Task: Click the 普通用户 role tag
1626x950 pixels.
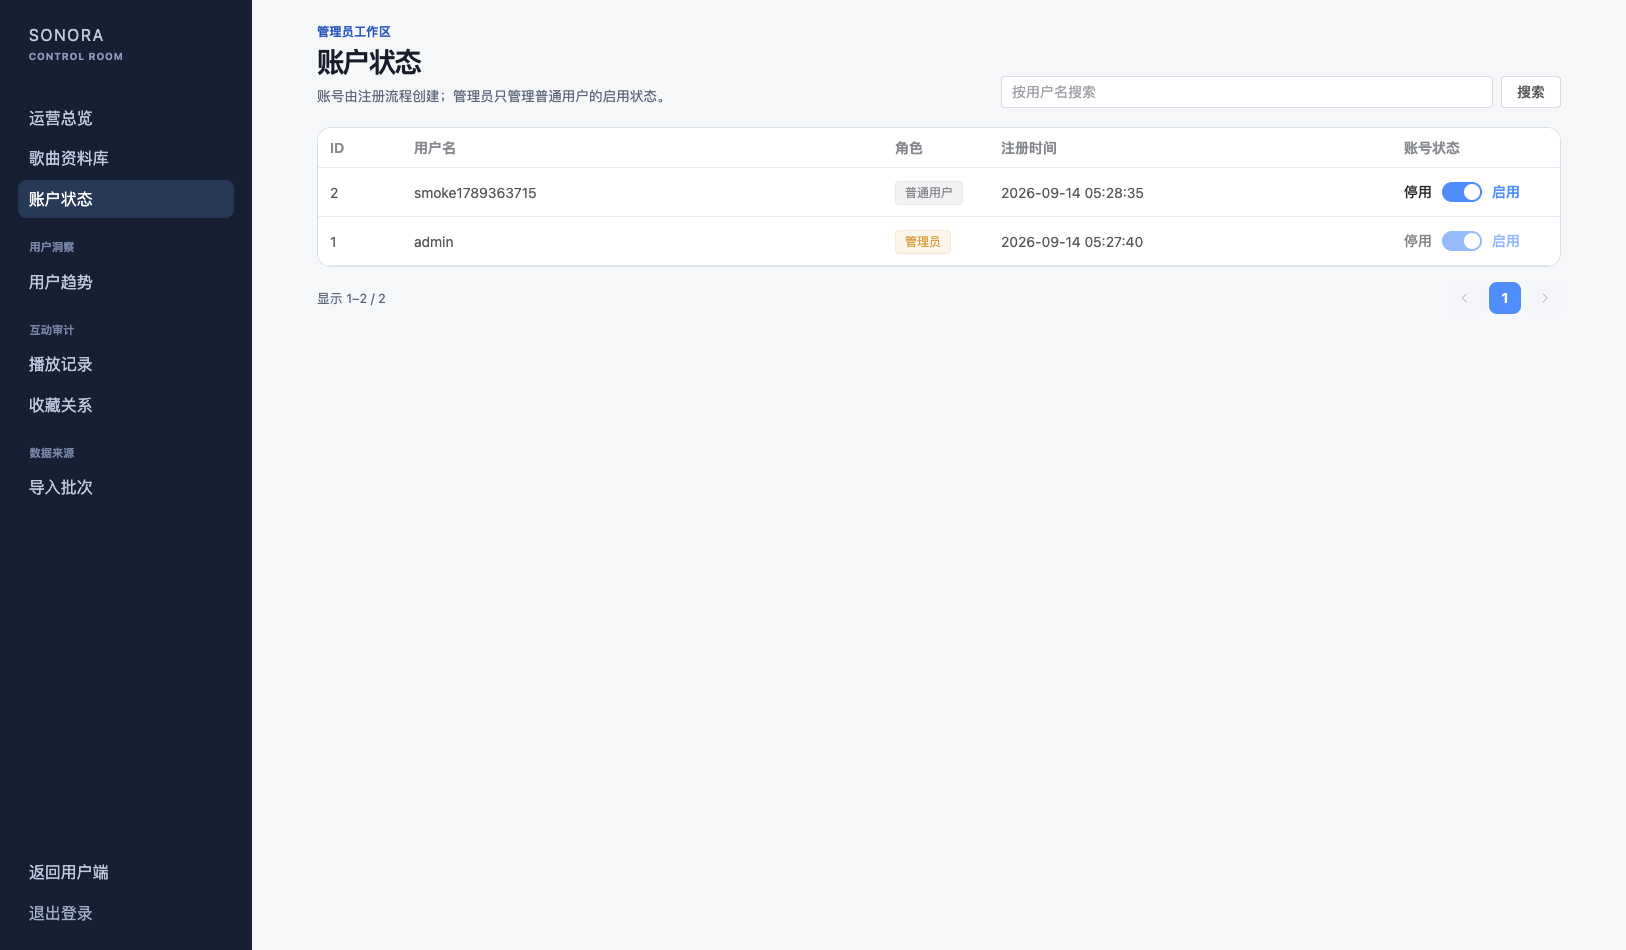Action: click(928, 193)
